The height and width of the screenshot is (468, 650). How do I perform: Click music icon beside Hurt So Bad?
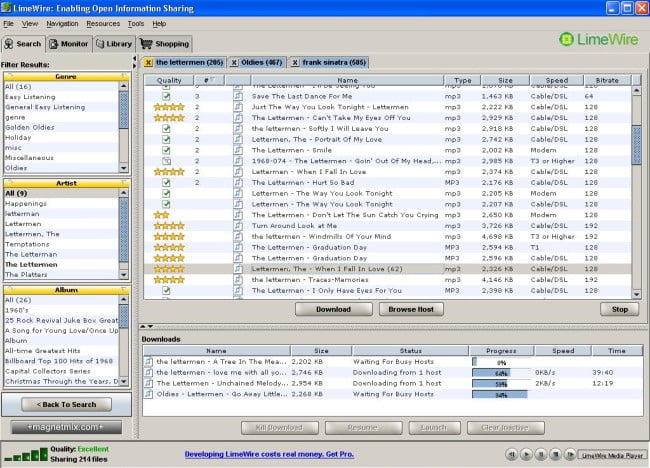(x=238, y=182)
